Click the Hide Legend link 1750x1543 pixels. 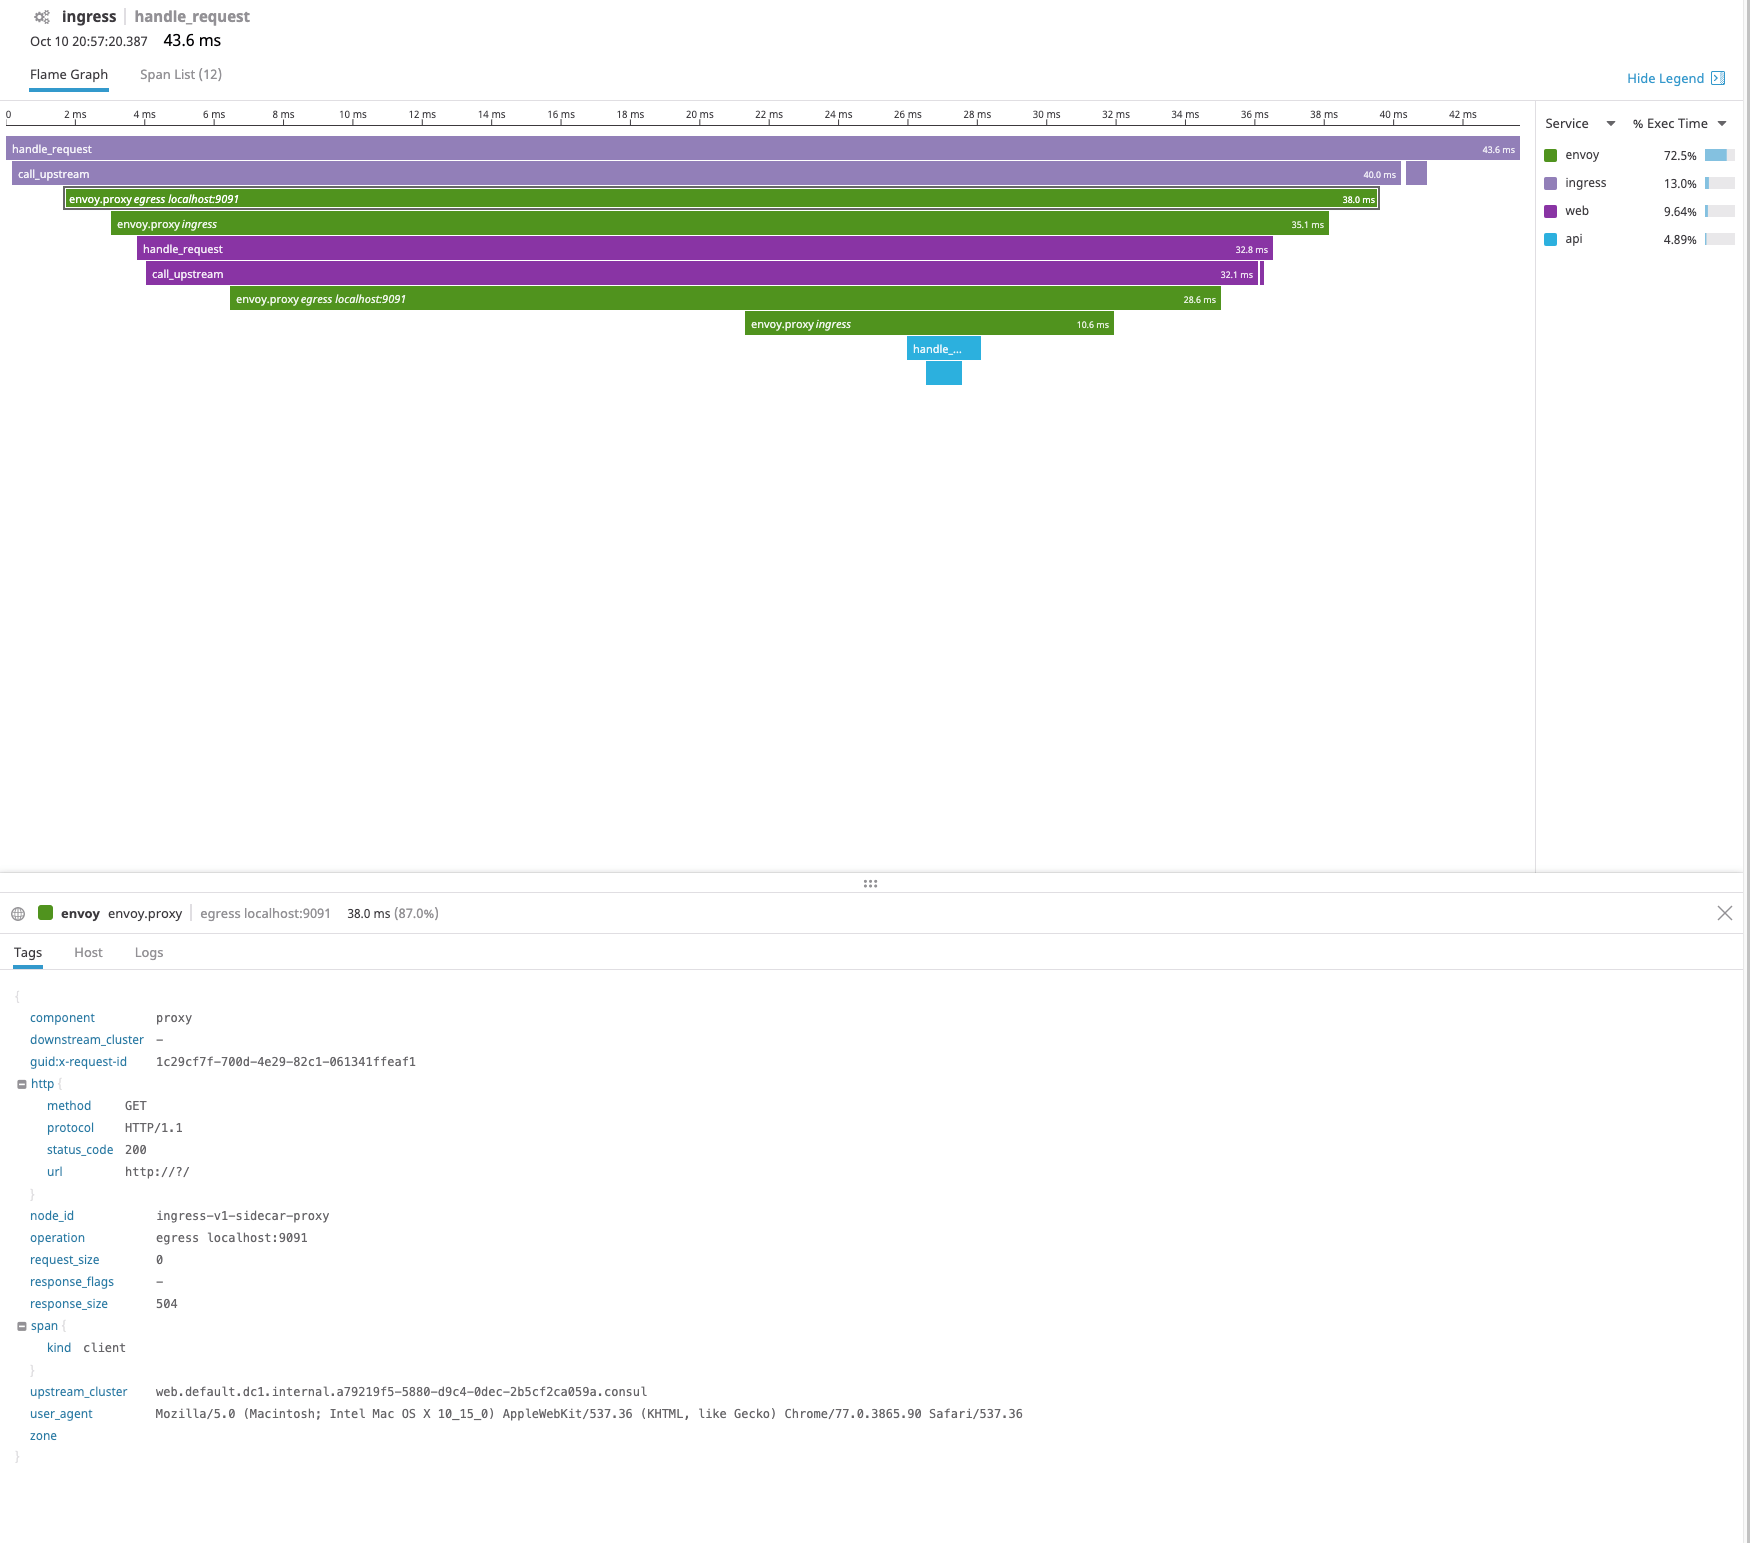[1665, 77]
